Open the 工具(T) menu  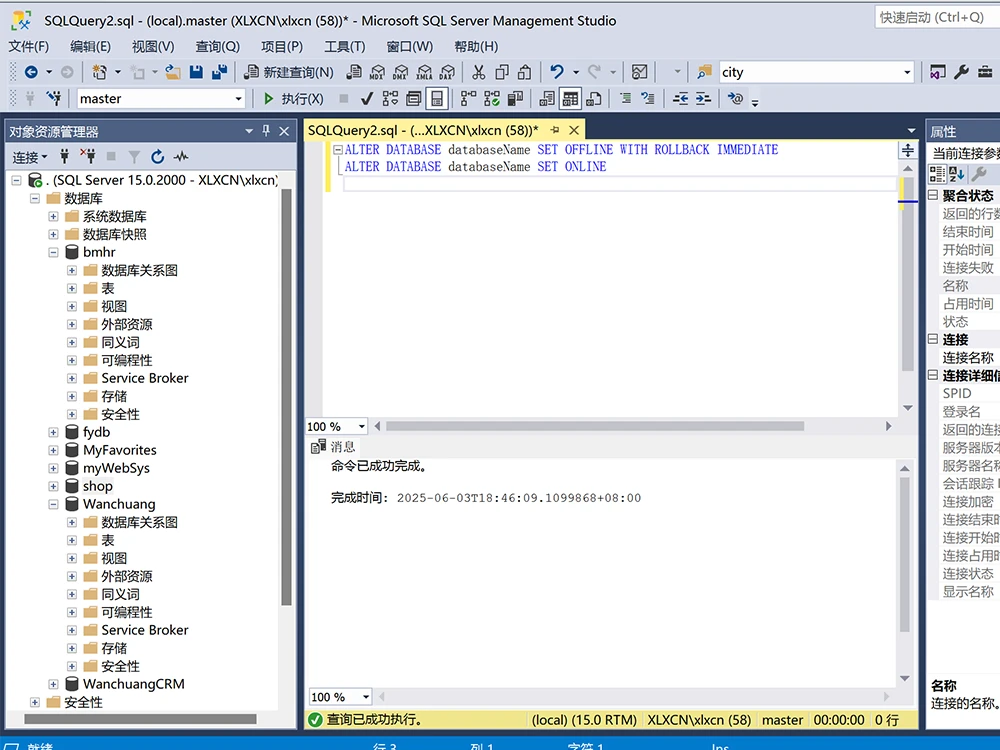pyautogui.click(x=345, y=47)
